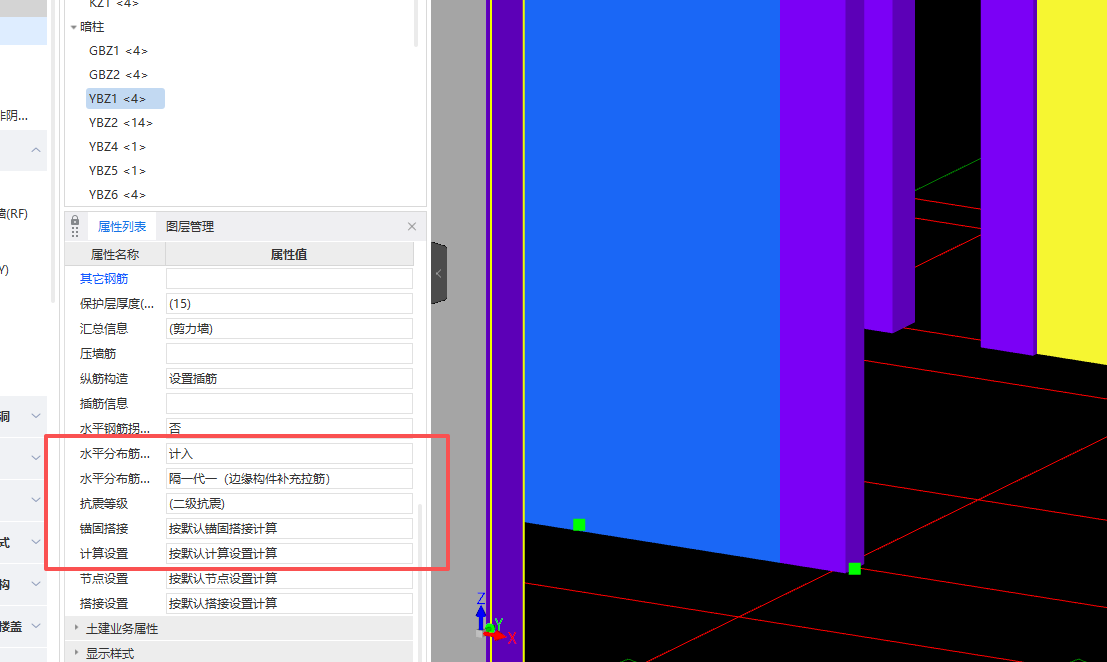The height and width of the screenshot is (662, 1107).
Task: Edit 保护层厚度 value (15)
Action: (x=289, y=303)
